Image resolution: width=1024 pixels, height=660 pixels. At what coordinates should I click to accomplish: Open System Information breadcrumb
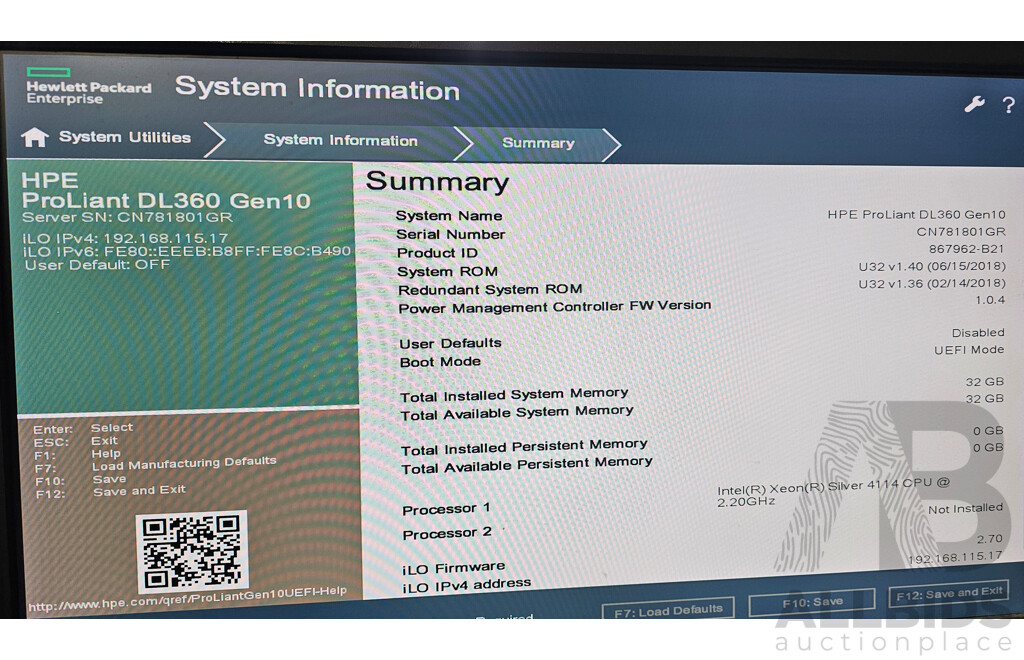coord(340,140)
